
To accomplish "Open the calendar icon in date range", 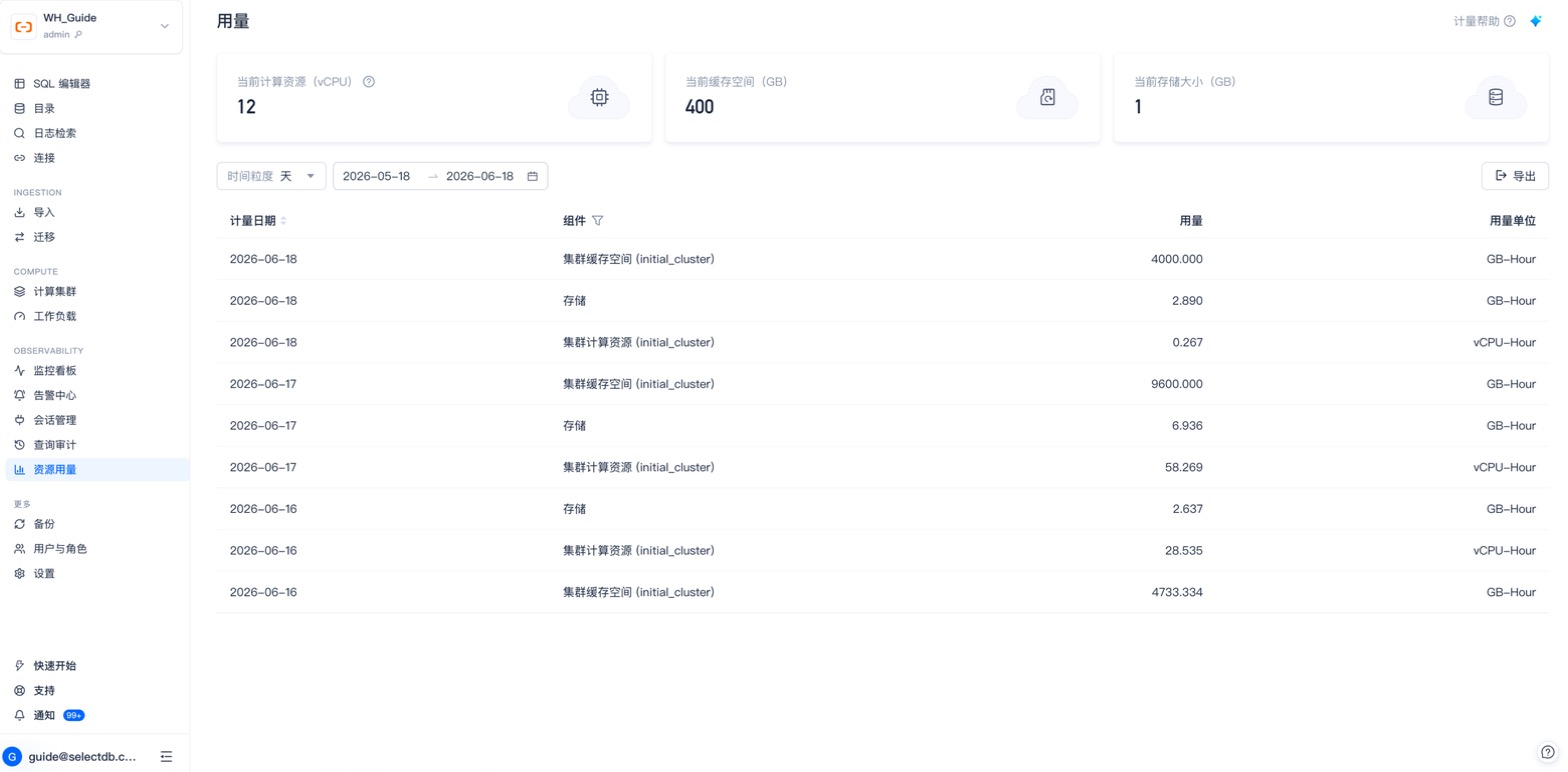I will click(x=532, y=176).
